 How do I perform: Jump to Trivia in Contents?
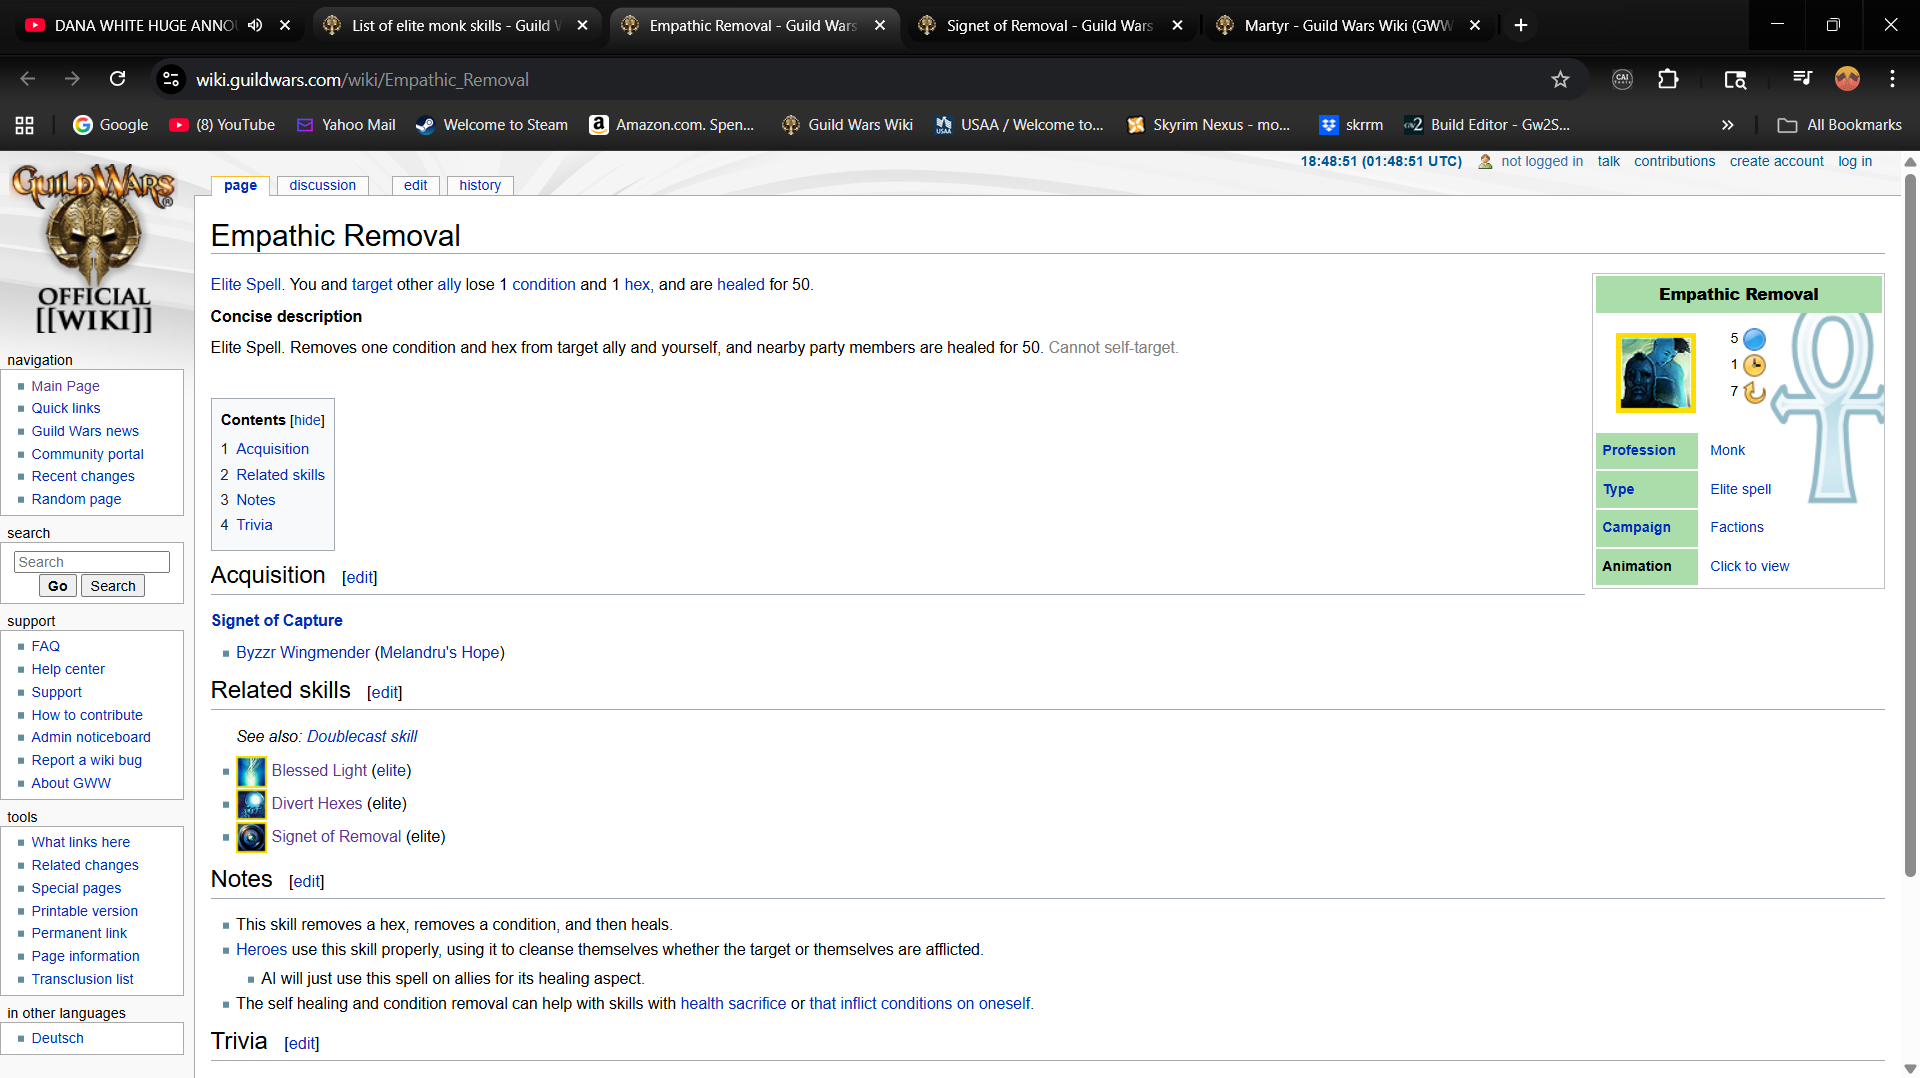click(x=254, y=526)
